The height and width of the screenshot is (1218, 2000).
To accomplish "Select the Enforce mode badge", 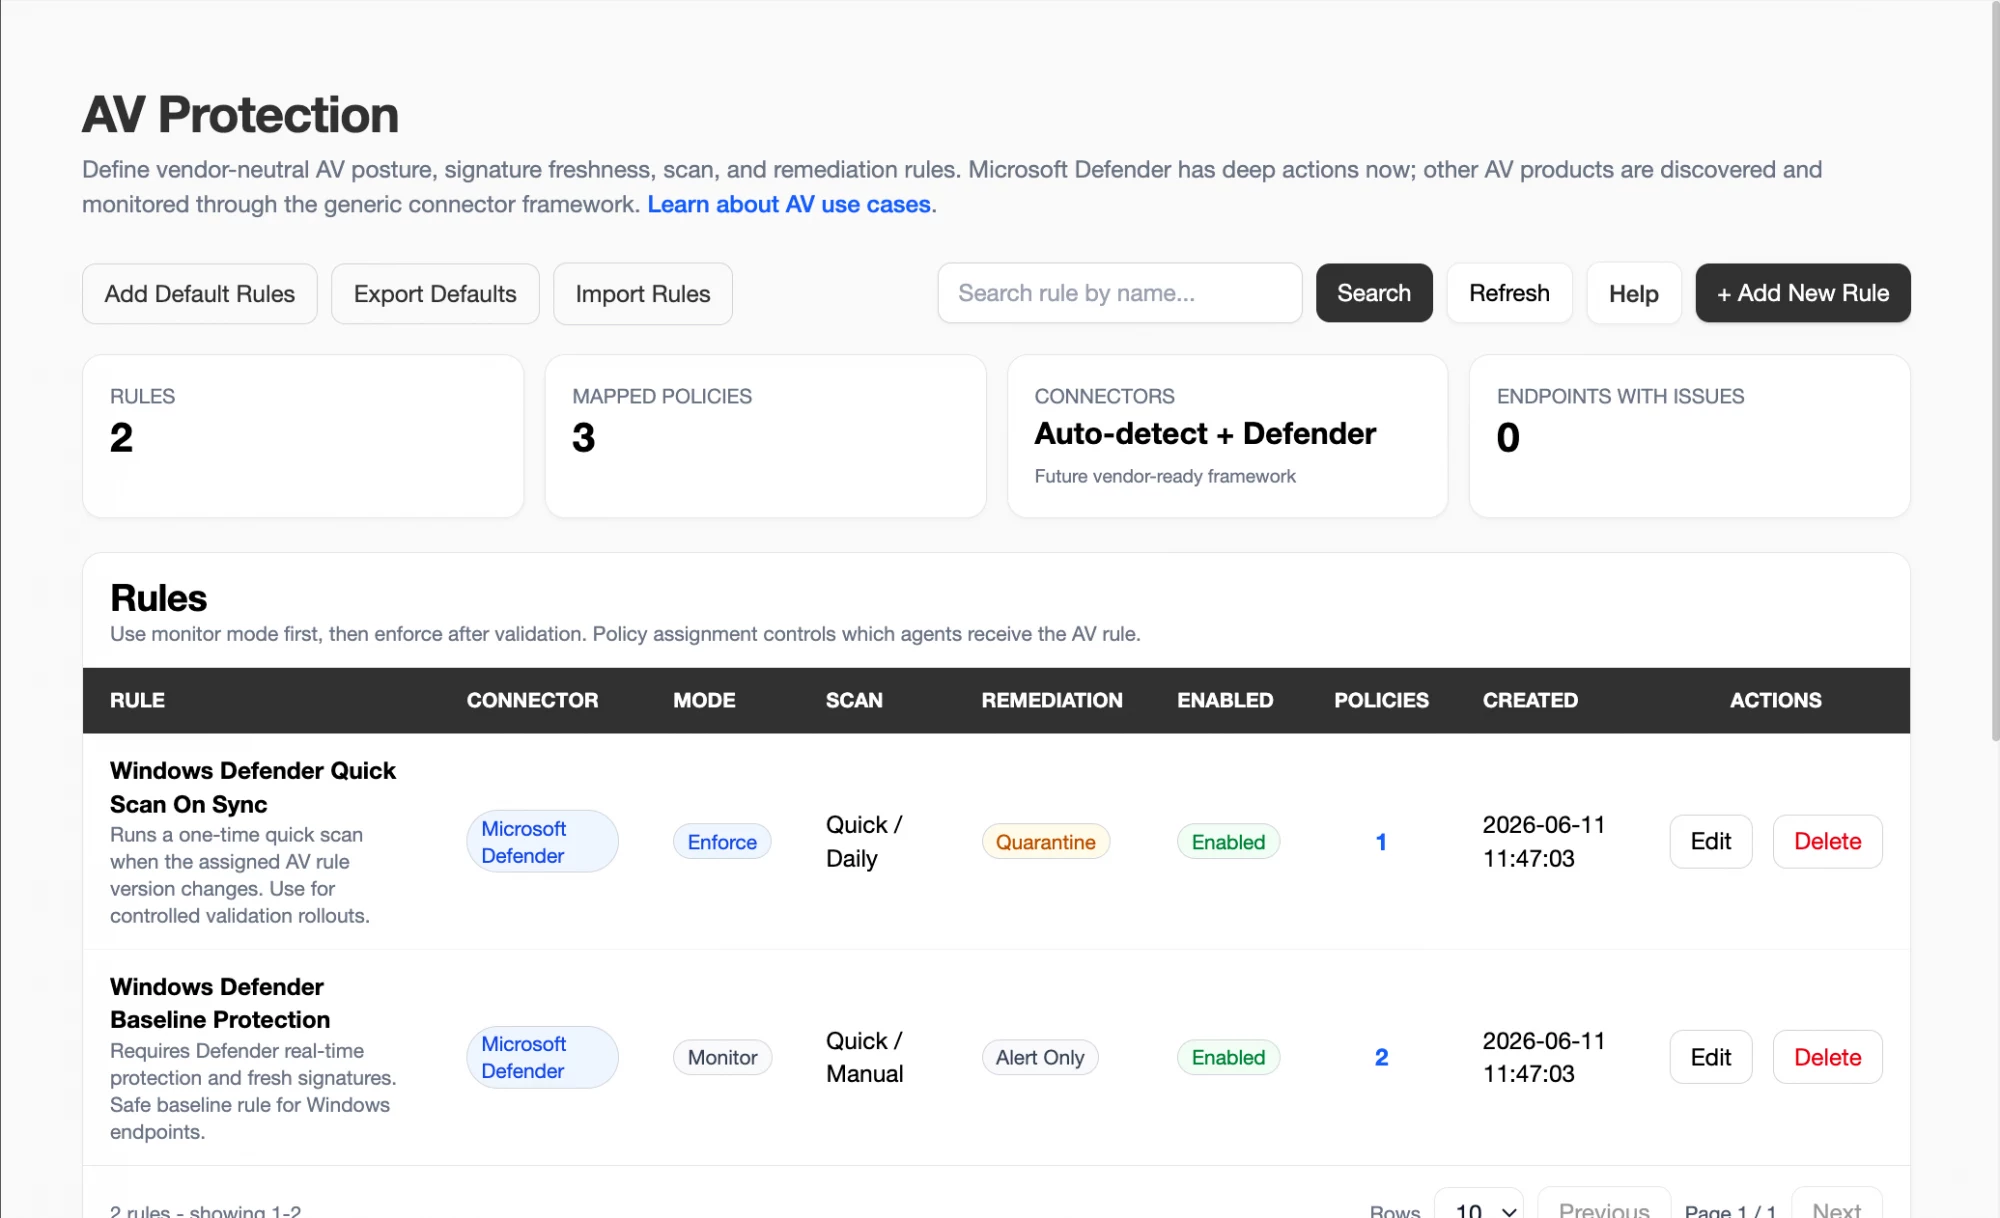I will click(722, 842).
